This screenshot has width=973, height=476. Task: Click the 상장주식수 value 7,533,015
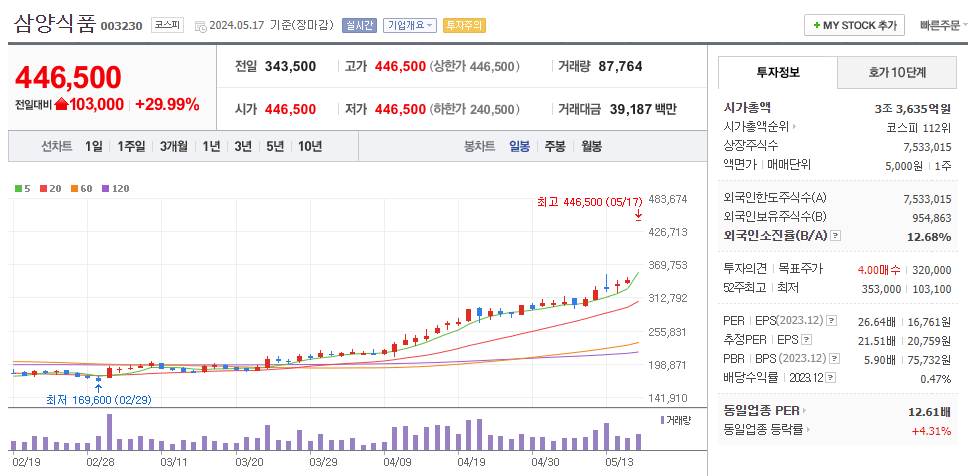coord(927,146)
